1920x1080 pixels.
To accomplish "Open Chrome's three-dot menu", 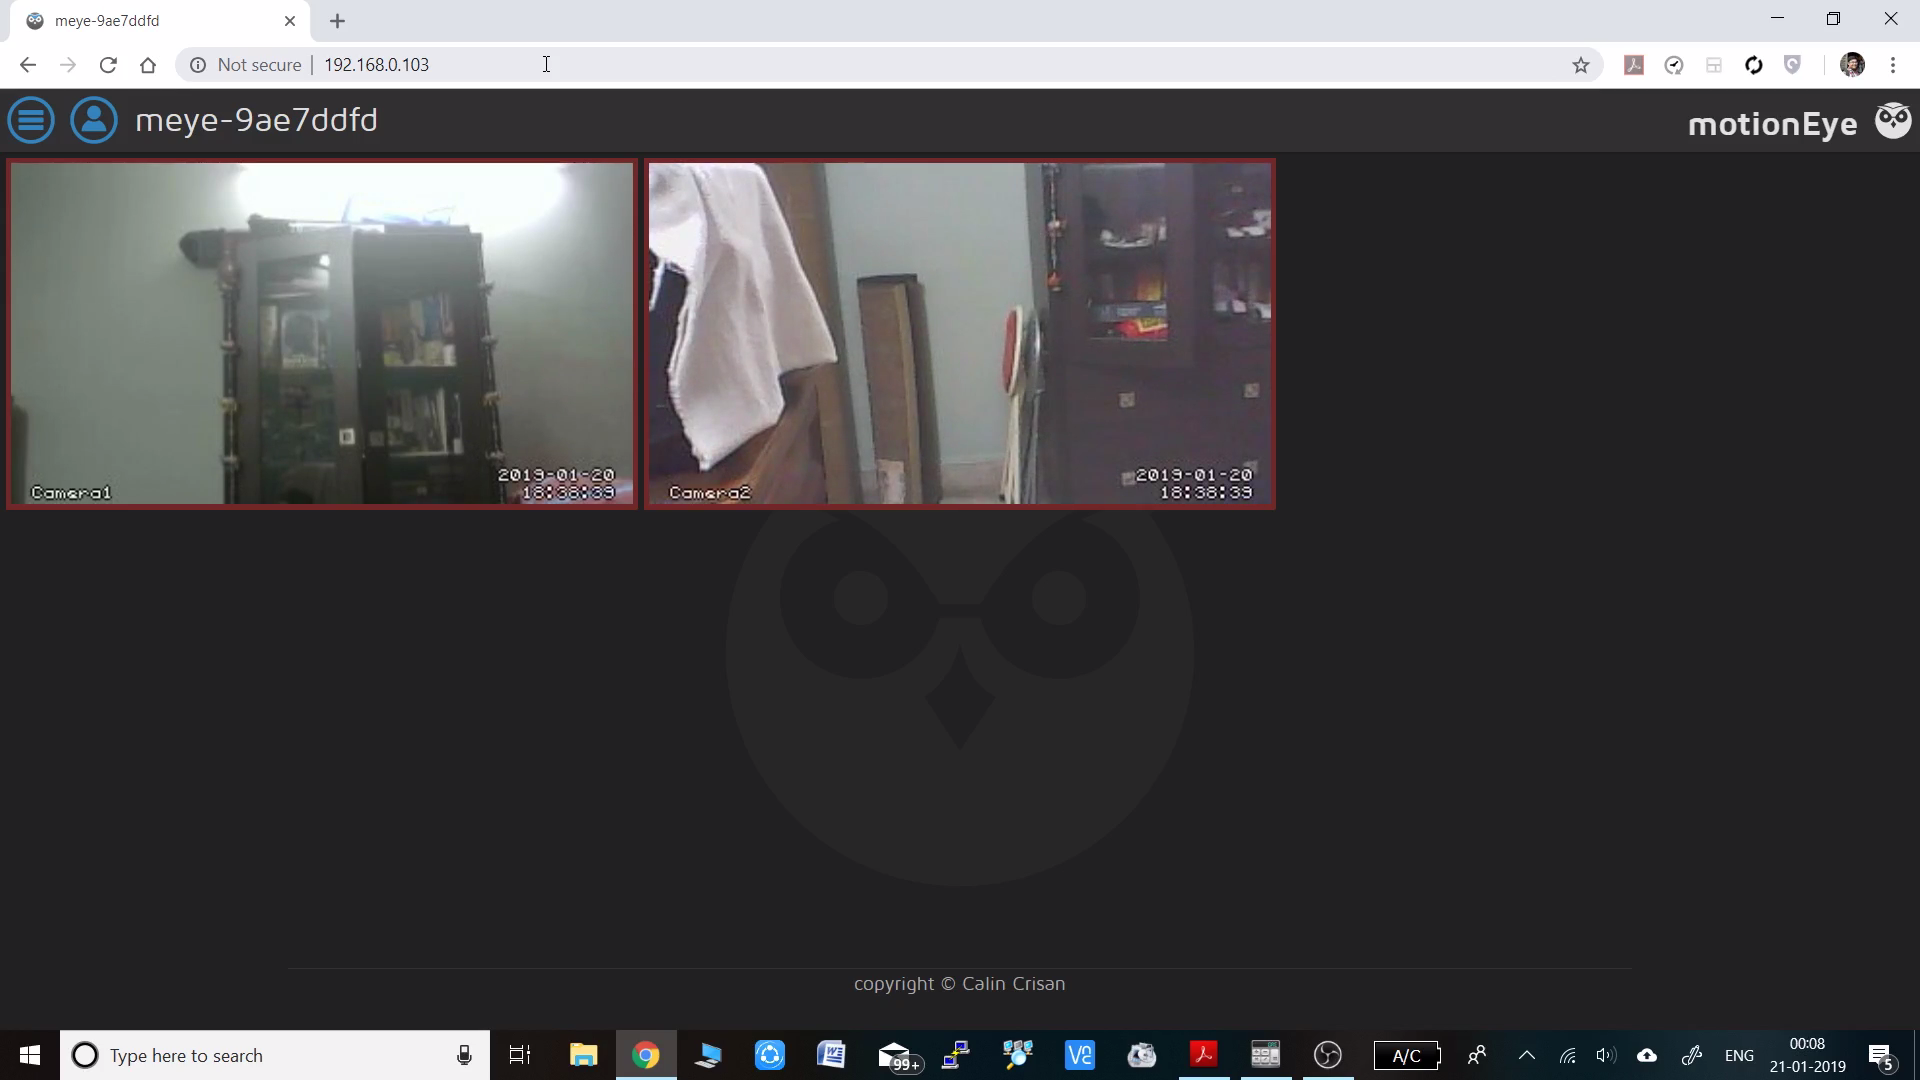I will click(1893, 64).
